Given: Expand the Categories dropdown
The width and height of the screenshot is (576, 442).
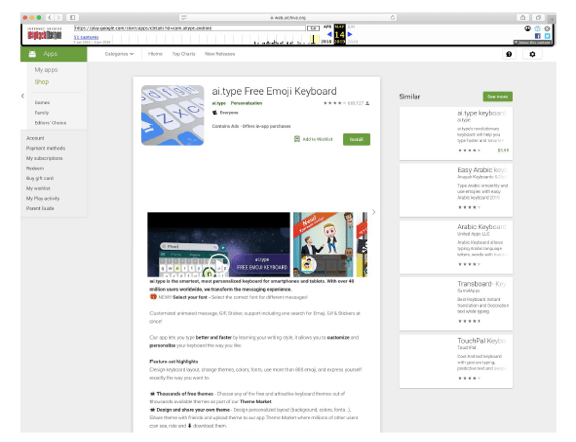Looking at the screenshot, I should coord(119,54).
